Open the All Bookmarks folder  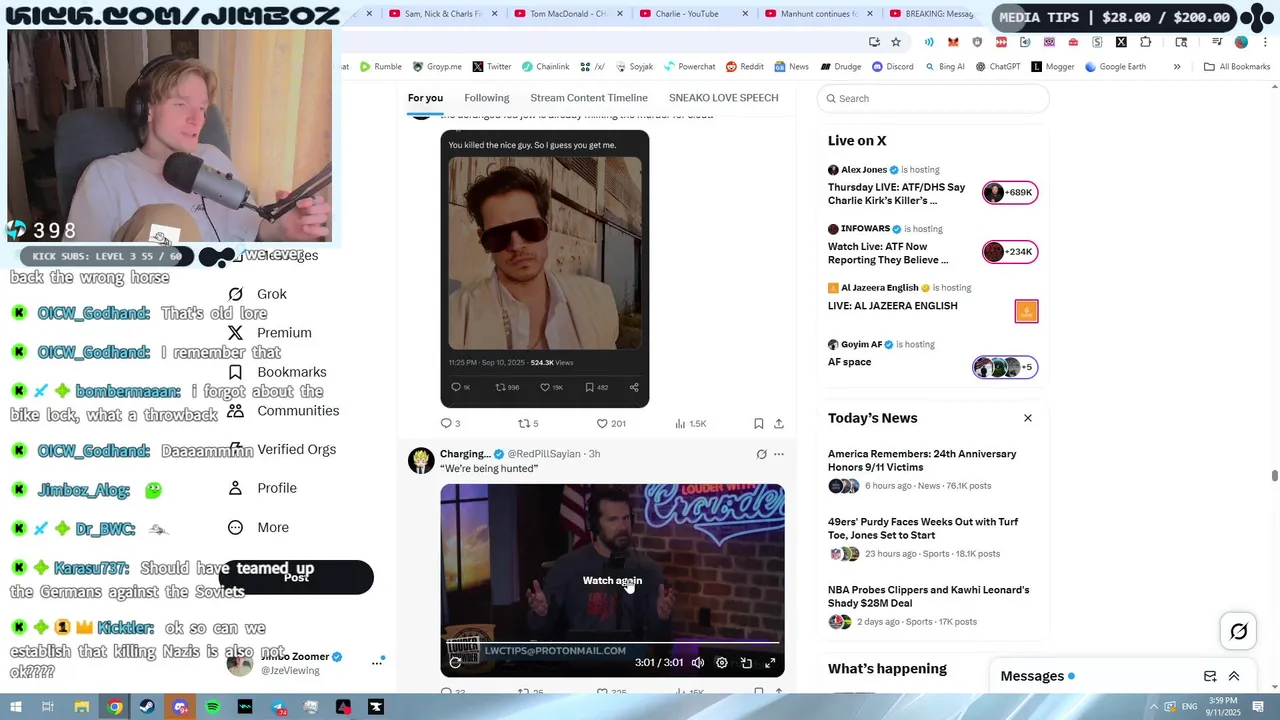[x=1237, y=67]
